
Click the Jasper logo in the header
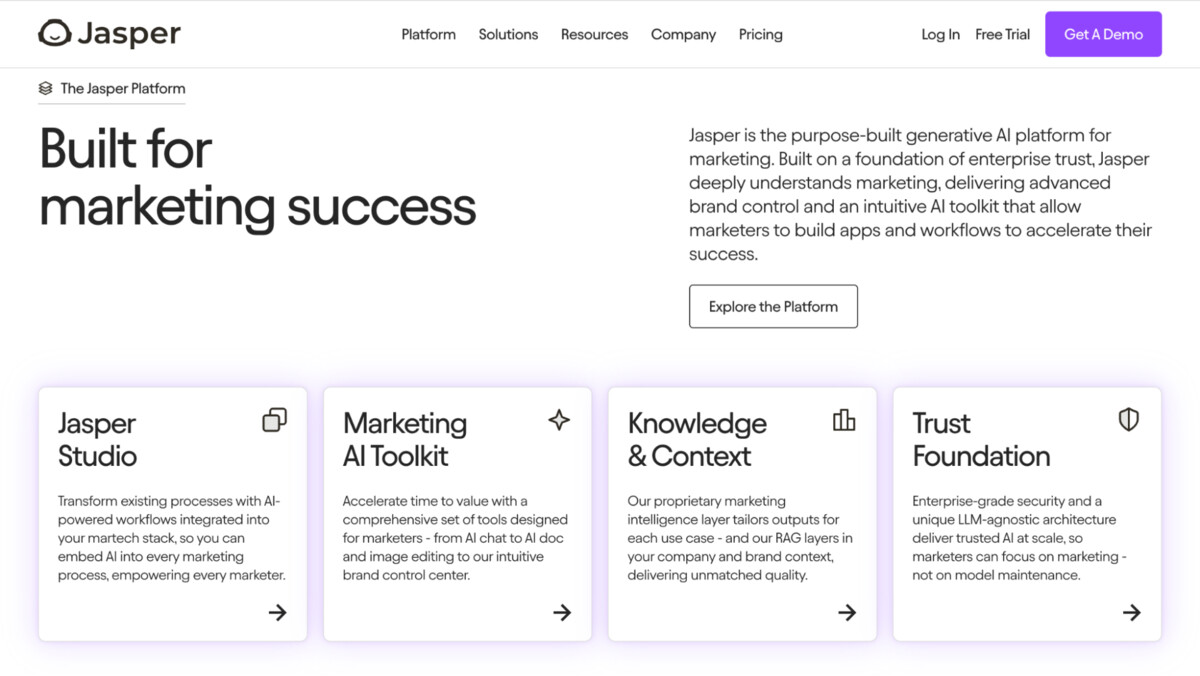[x=109, y=34]
